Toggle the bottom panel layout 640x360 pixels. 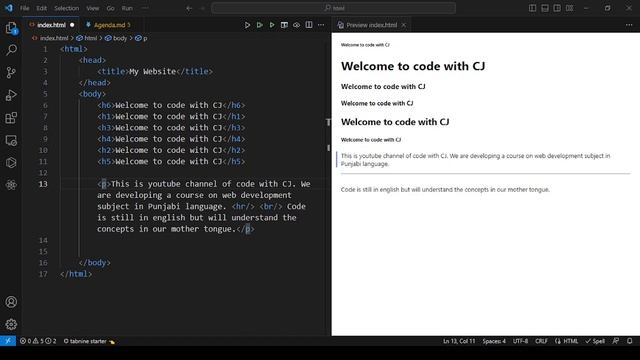(x=545, y=8)
